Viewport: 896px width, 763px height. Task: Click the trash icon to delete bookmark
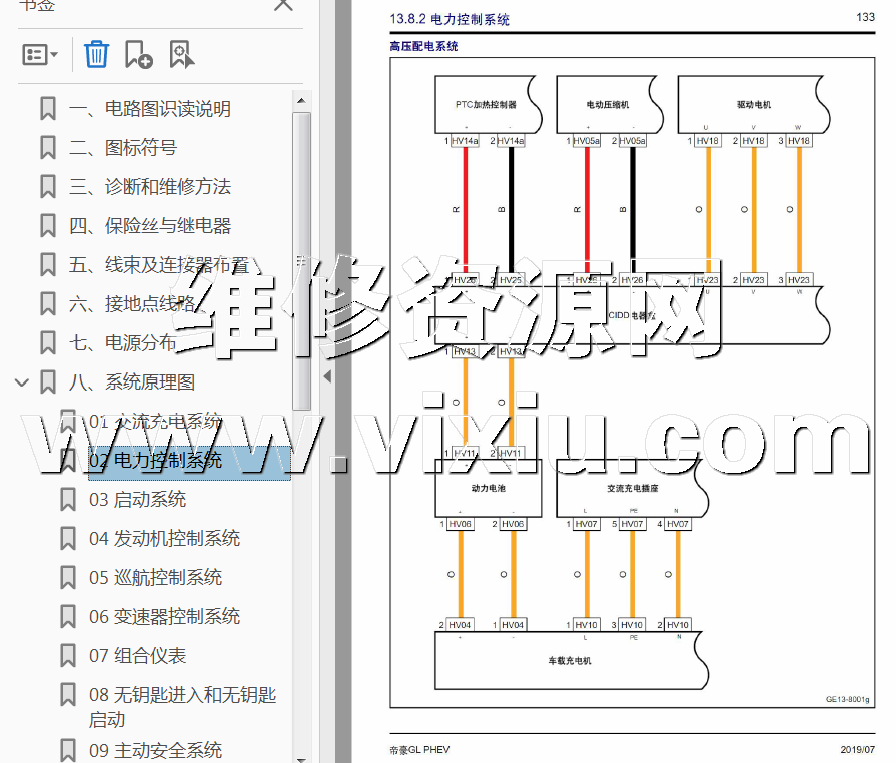point(96,54)
